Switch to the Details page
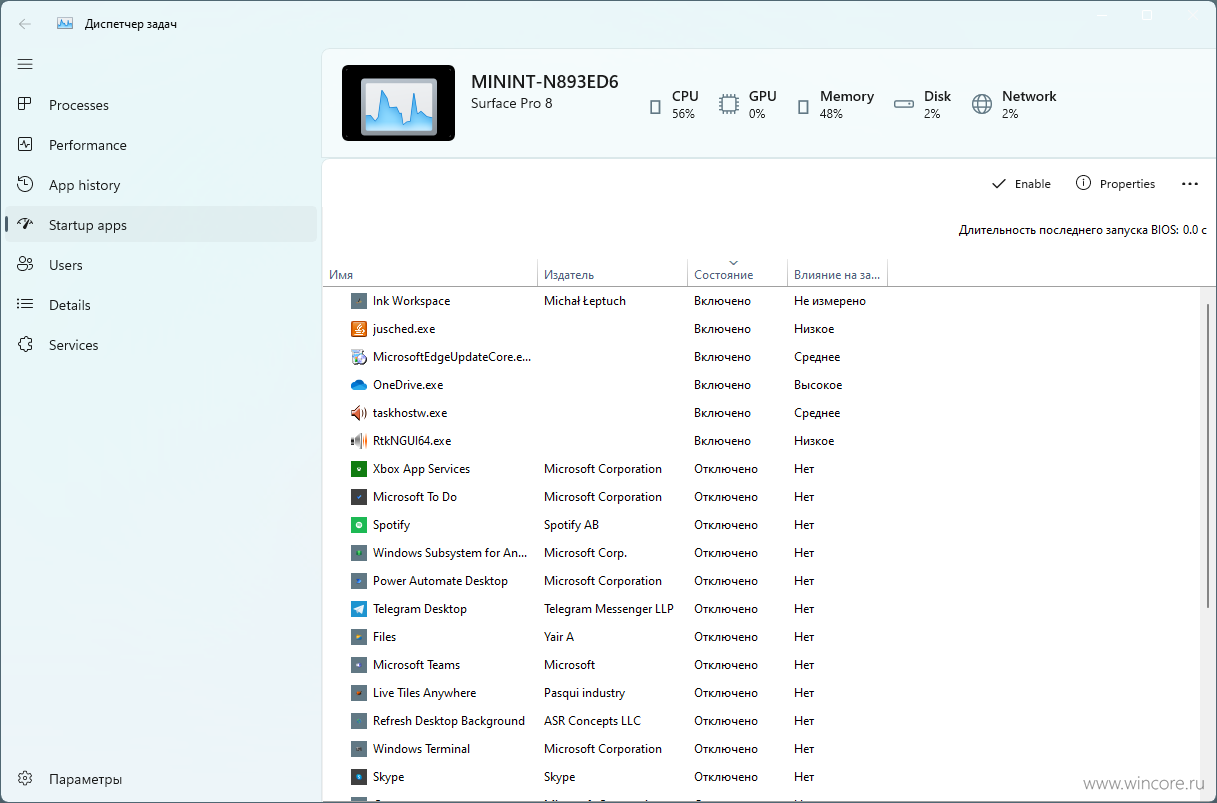The height and width of the screenshot is (803, 1217). coord(161,305)
